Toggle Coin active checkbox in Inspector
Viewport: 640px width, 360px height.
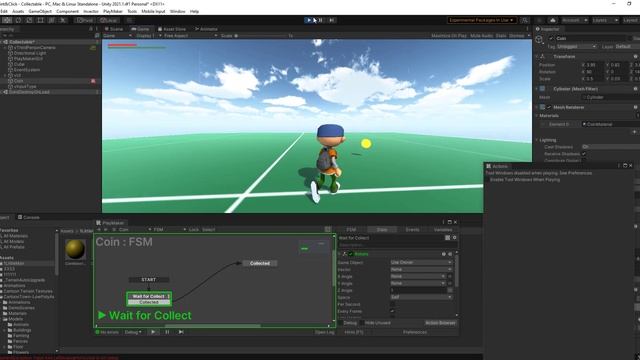pos(551,38)
